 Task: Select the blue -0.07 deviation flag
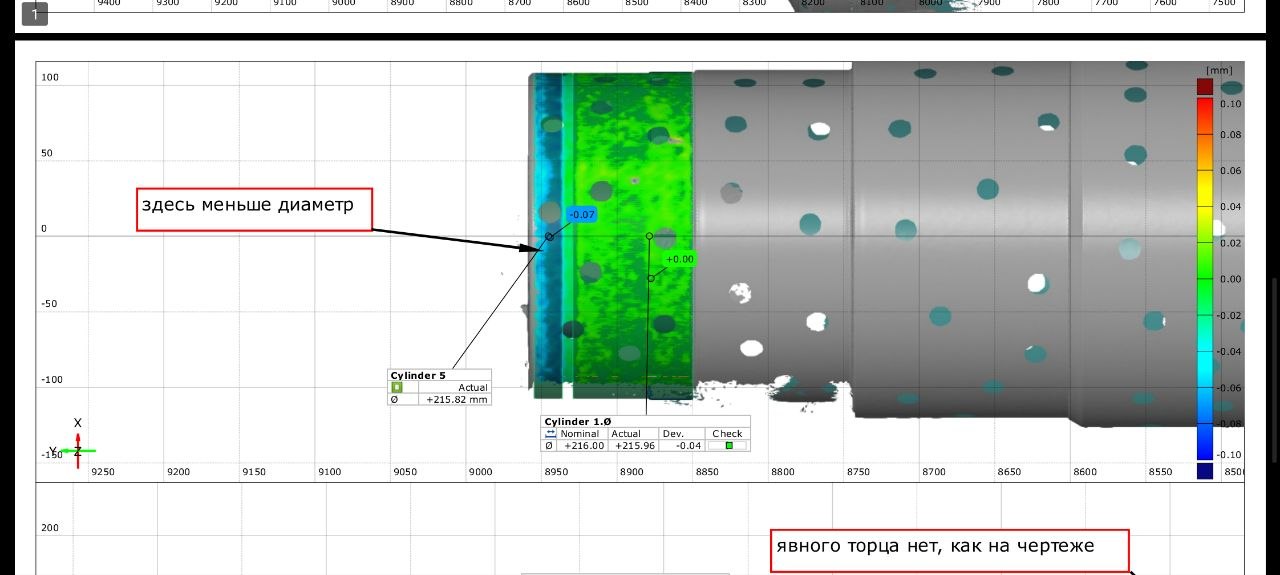point(581,214)
